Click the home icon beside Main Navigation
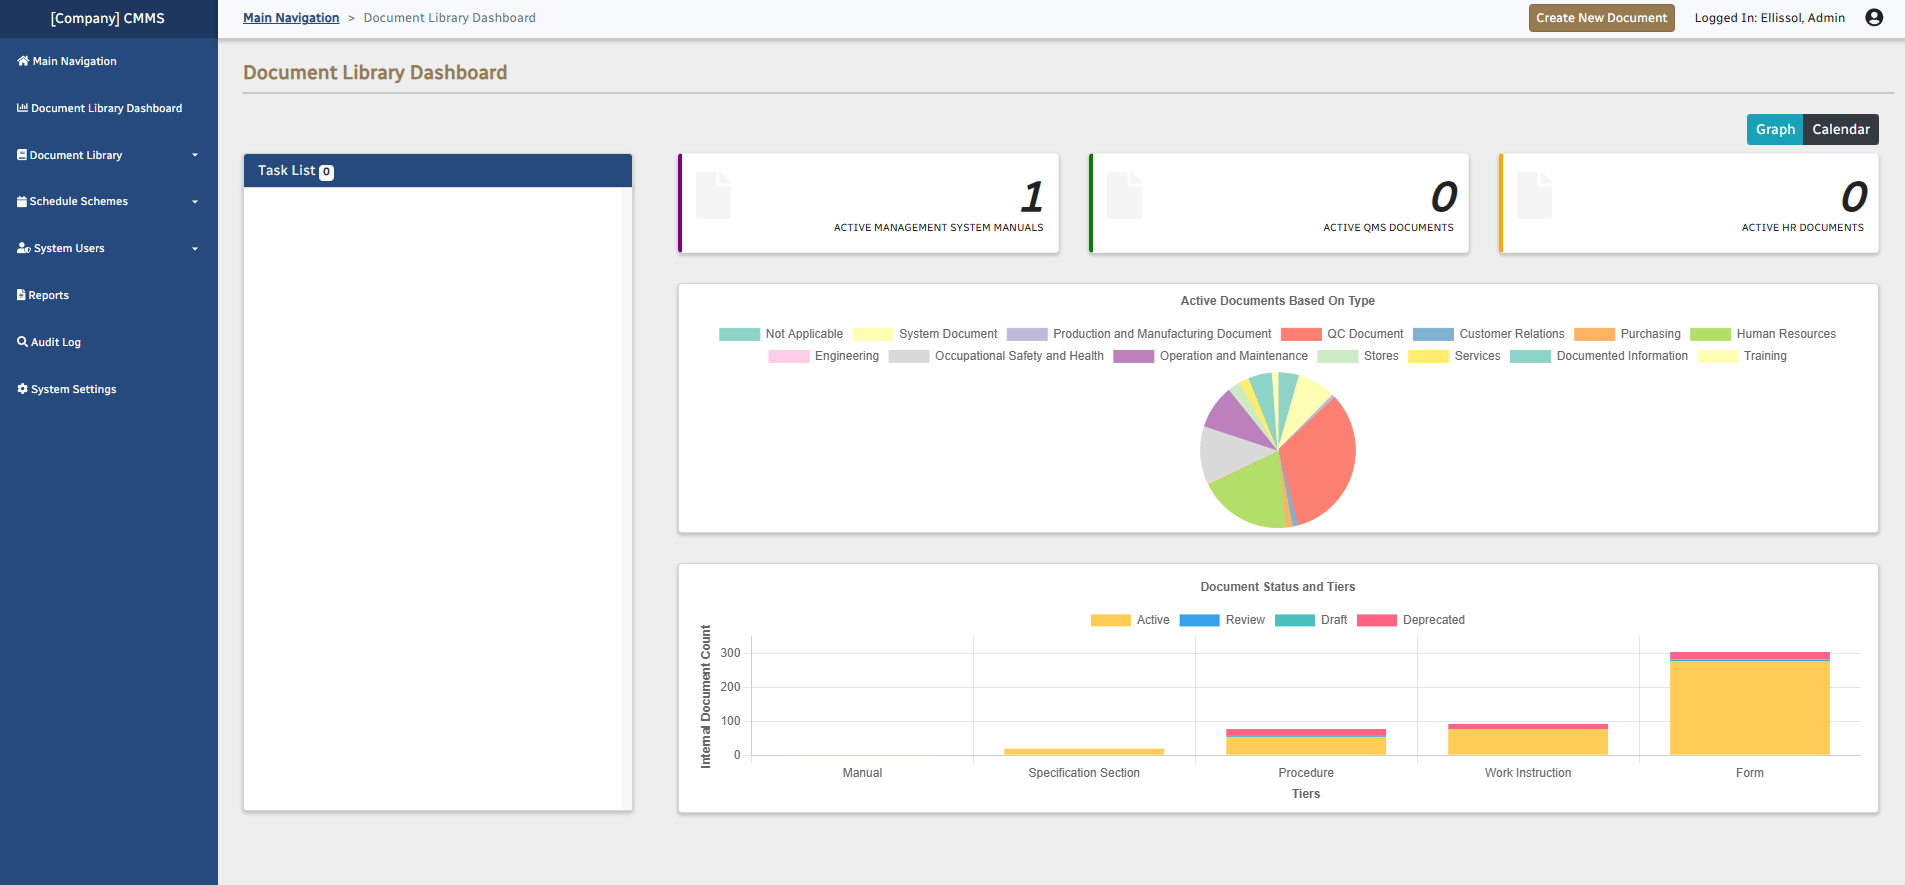The width and height of the screenshot is (1905, 885). pos(23,61)
